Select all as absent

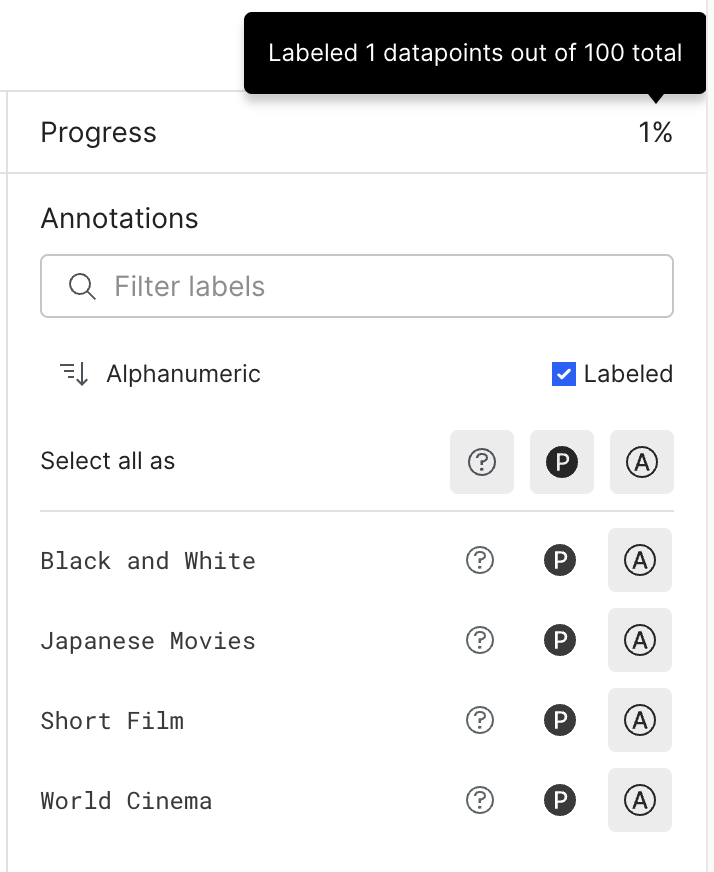(642, 462)
